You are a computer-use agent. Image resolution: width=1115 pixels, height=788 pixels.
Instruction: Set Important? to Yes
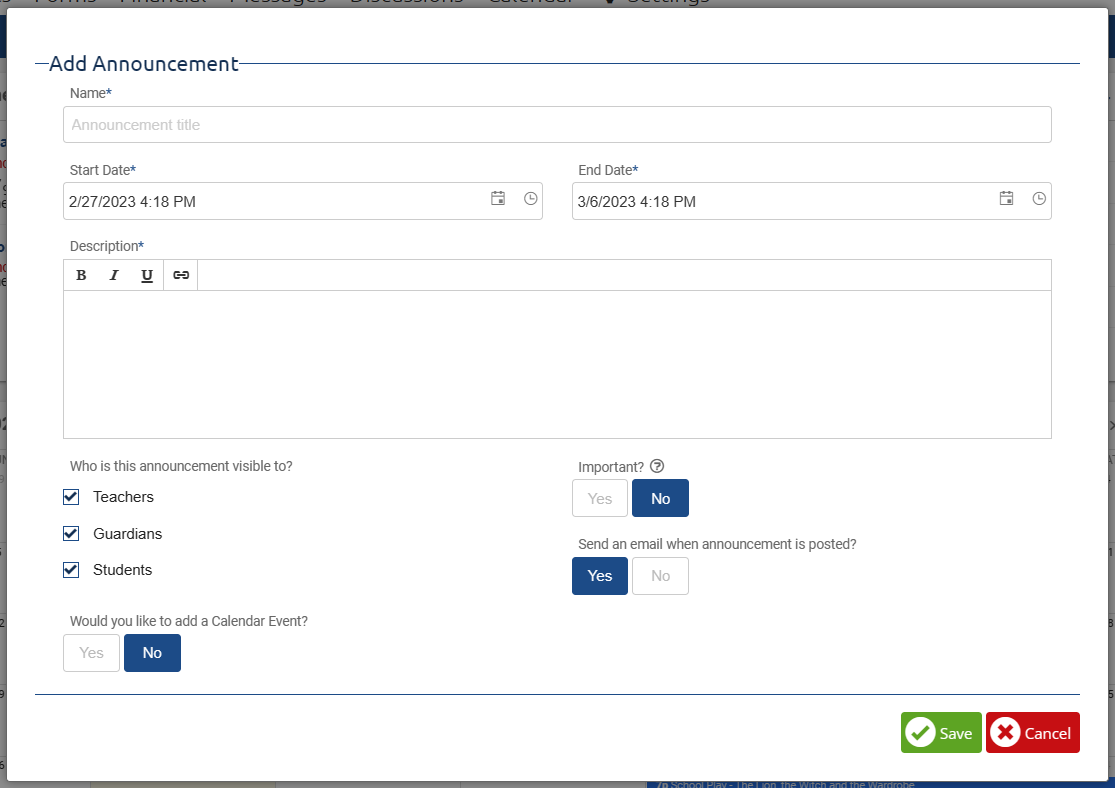click(x=599, y=497)
